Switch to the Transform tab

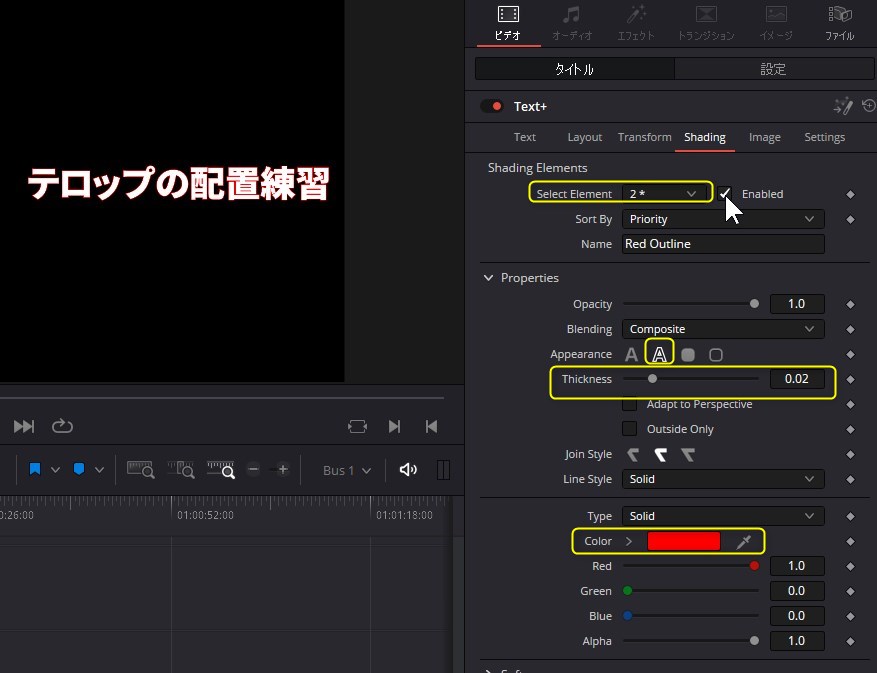click(644, 137)
